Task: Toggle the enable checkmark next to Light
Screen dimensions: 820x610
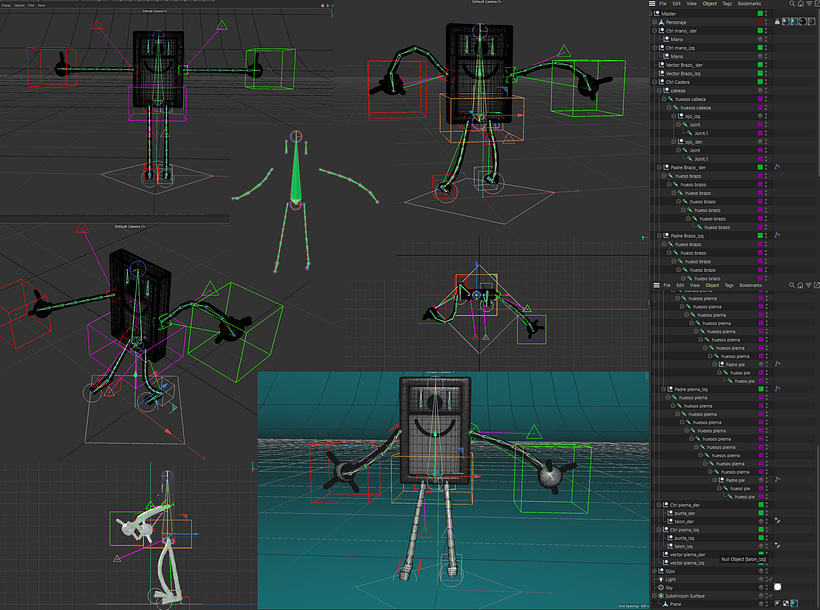Action: [x=771, y=579]
